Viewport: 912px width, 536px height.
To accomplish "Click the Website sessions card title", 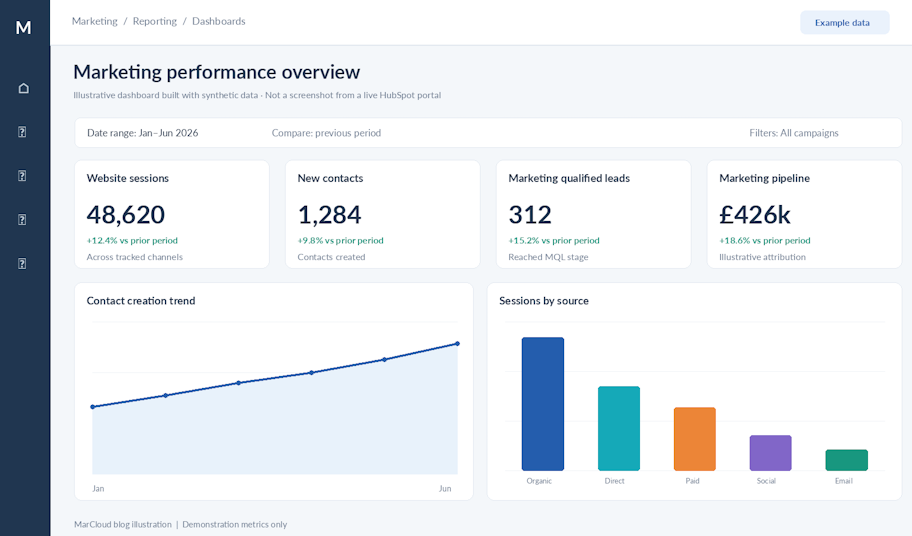I will tap(127, 178).
